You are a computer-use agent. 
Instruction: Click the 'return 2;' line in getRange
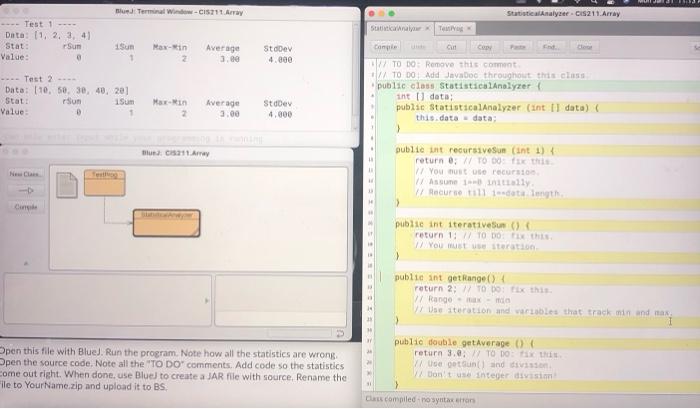(483, 289)
